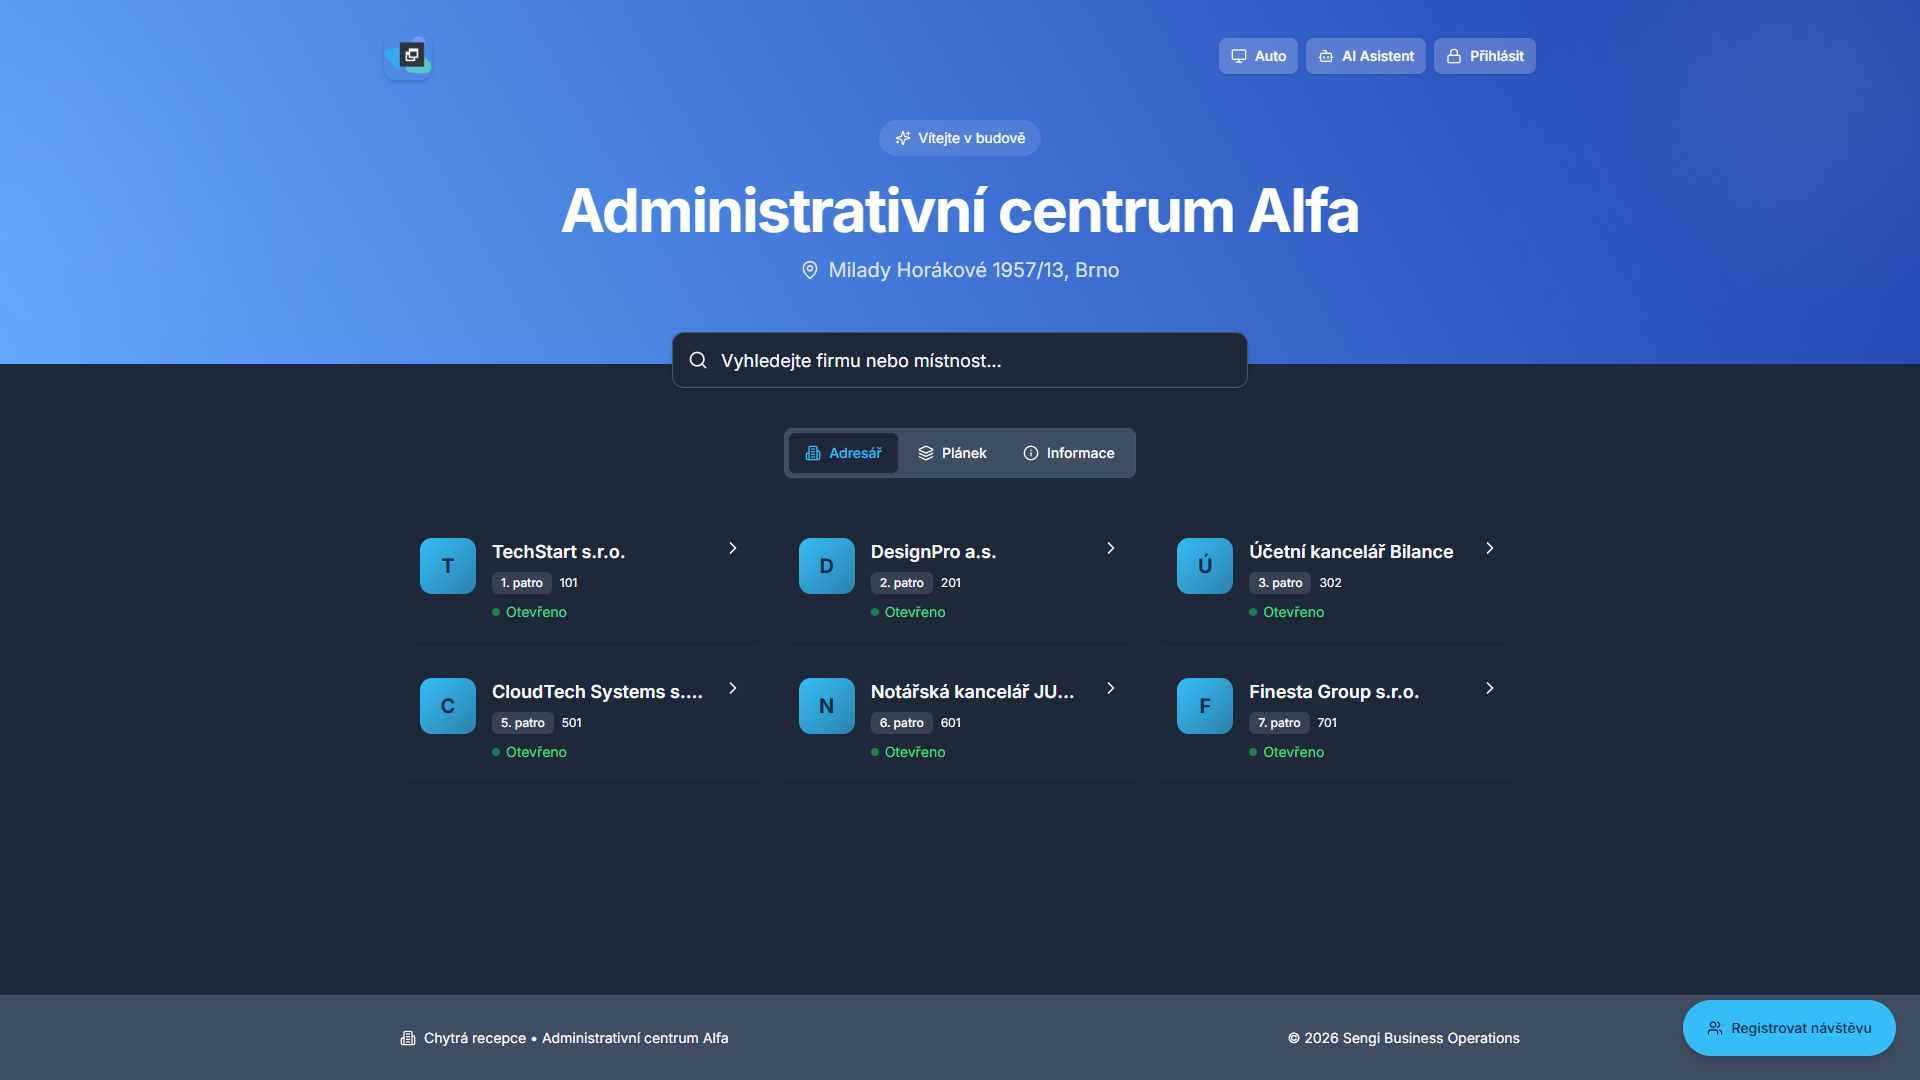Image resolution: width=1920 pixels, height=1080 pixels.
Task: Switch to the Plánek tab
Action: [952, 453]
